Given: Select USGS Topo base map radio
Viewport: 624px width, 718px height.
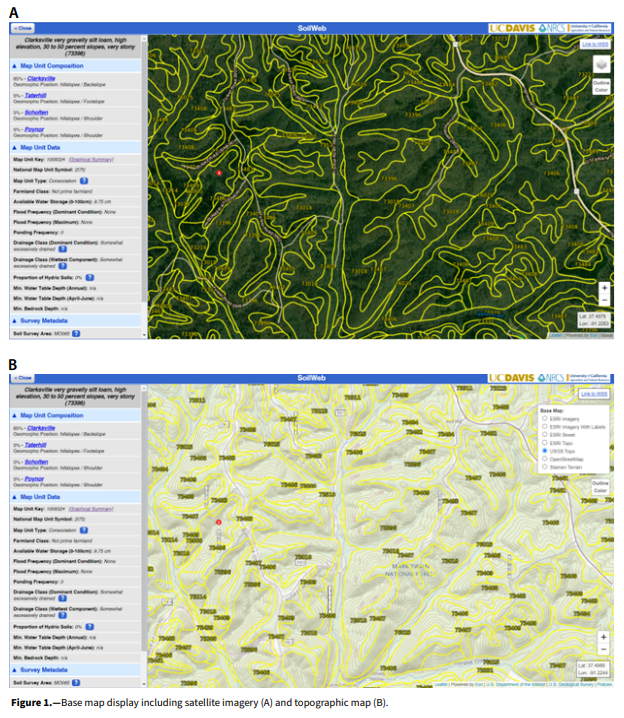Looking at the screenshot, I should pos(545,451).
